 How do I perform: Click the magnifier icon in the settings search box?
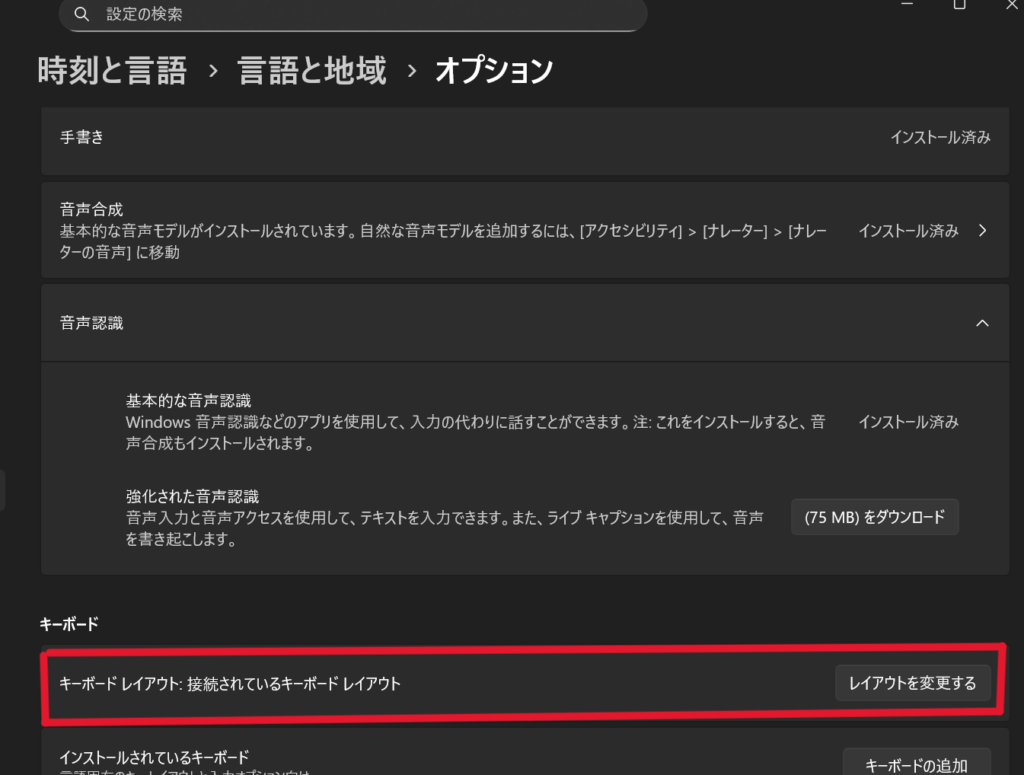point(82,14)
